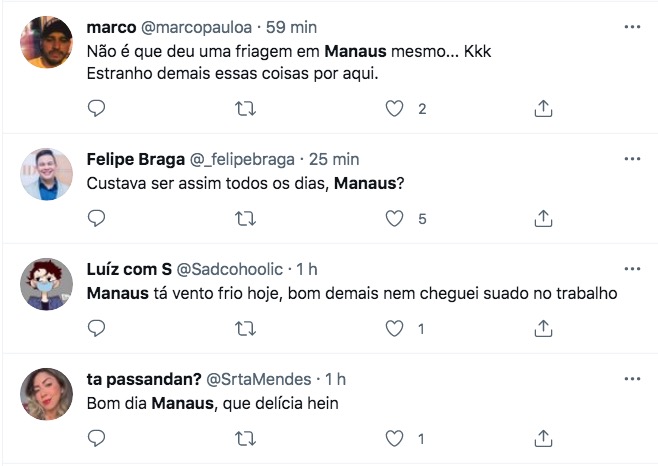This screenshot has width=658, height=466.
Task: Share marco's tweet via share icon
Action: [544, 108]
